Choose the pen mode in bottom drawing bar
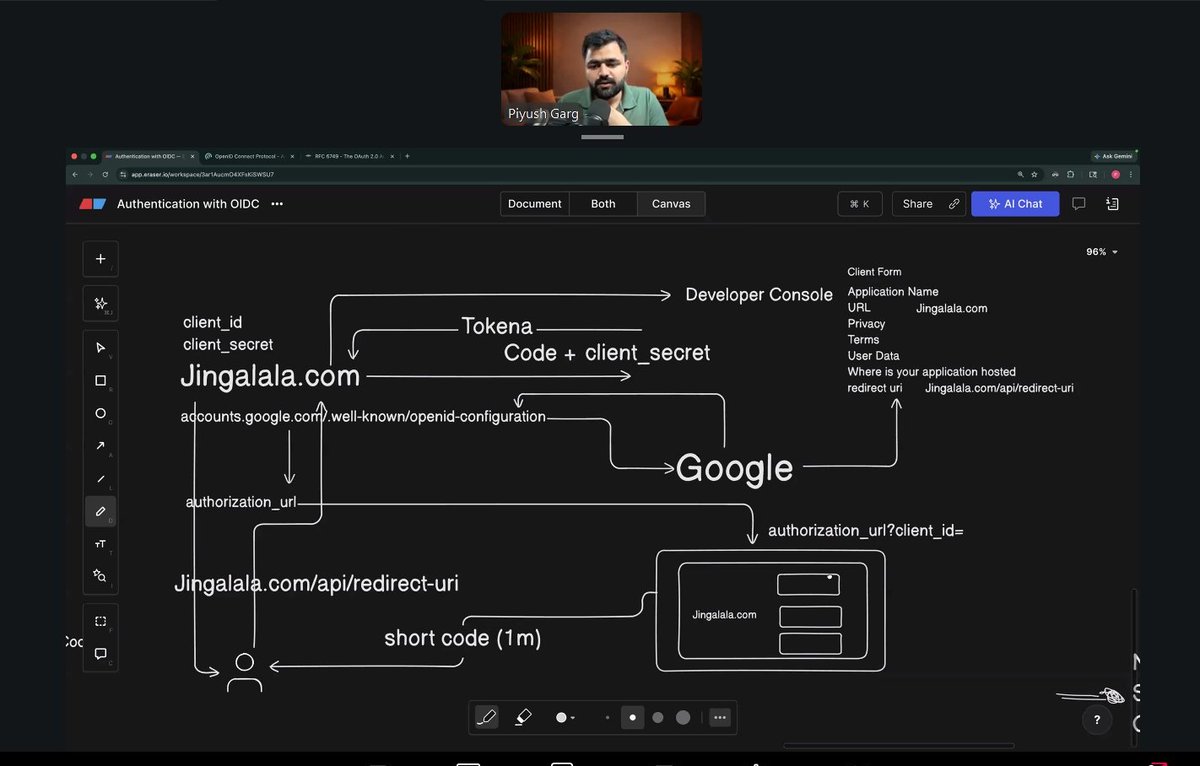 pos(487,717)
